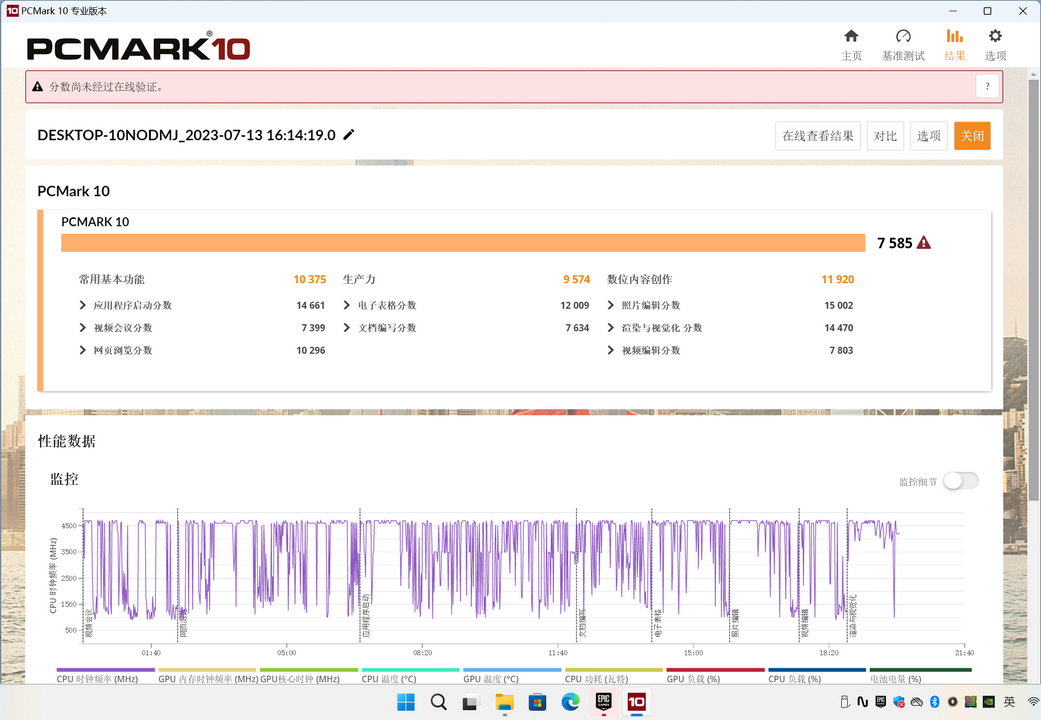
Task: Click the 数位内容创作 score 11 920
Action: [837, 280]
